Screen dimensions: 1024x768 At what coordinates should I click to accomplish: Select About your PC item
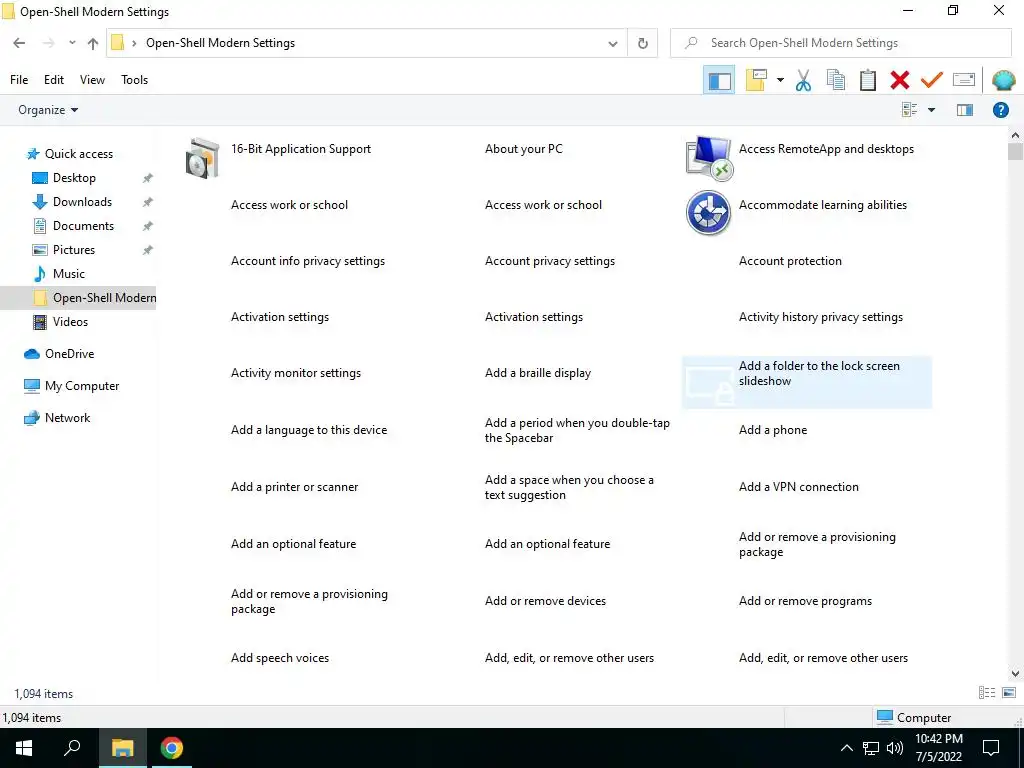point(523,149)
